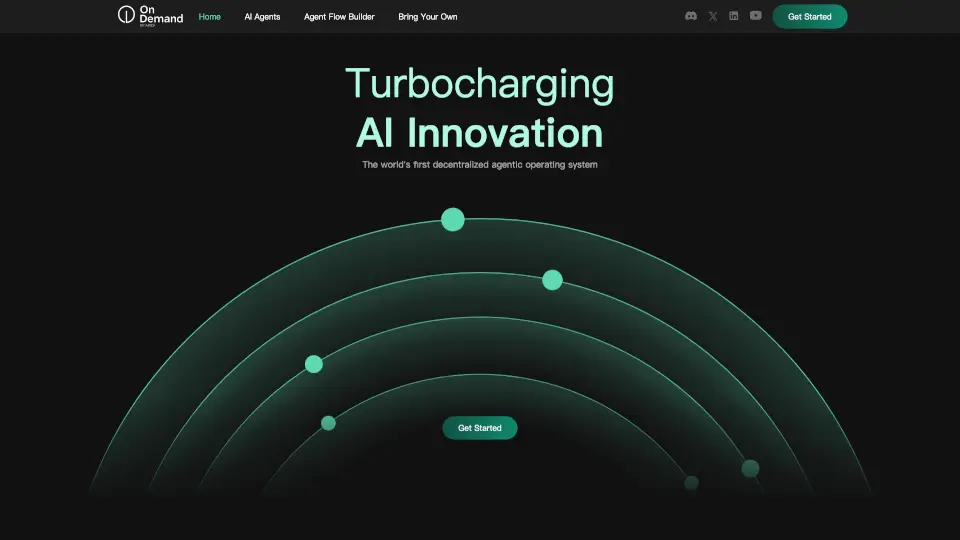Open the AI Agents menu item
The height and width of the screenshot is (540, 960).
click(x=262, y=17)
